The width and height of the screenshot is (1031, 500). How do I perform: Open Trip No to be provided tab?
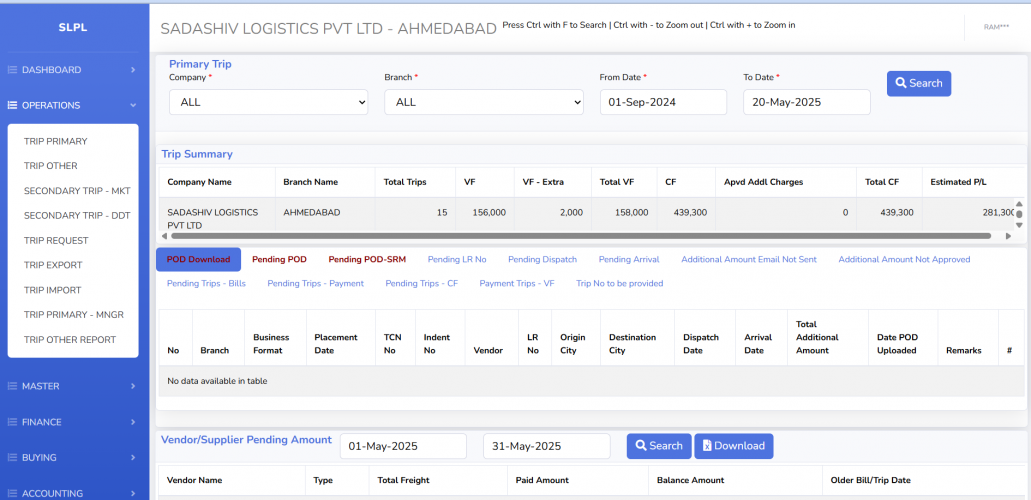[x=619, y=284]
